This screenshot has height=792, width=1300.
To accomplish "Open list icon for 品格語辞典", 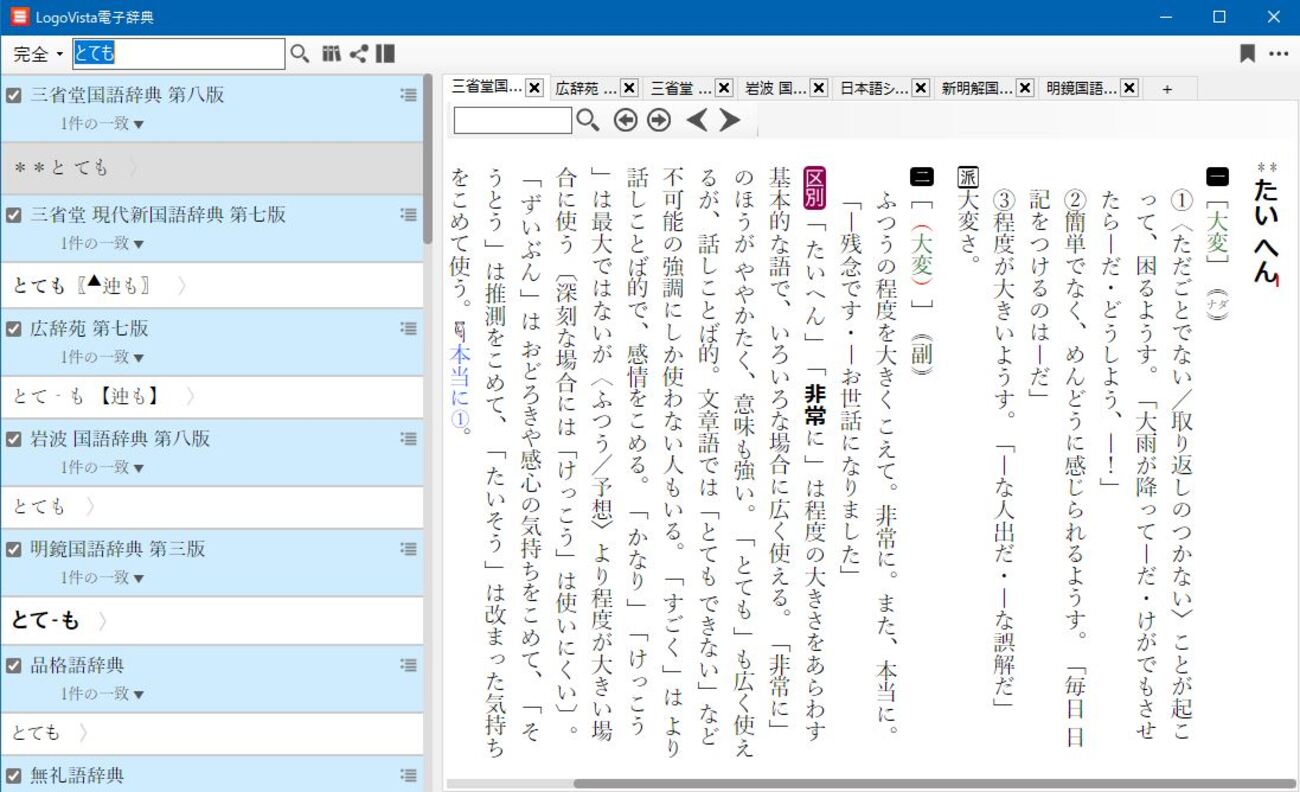I will [x=408, y=665].
